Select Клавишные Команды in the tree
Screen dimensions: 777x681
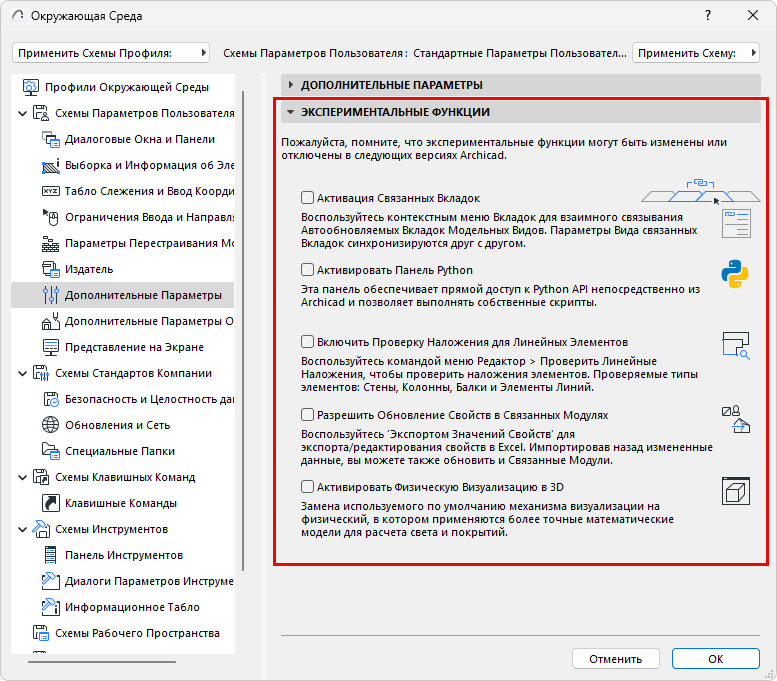(x=123, y=503)
